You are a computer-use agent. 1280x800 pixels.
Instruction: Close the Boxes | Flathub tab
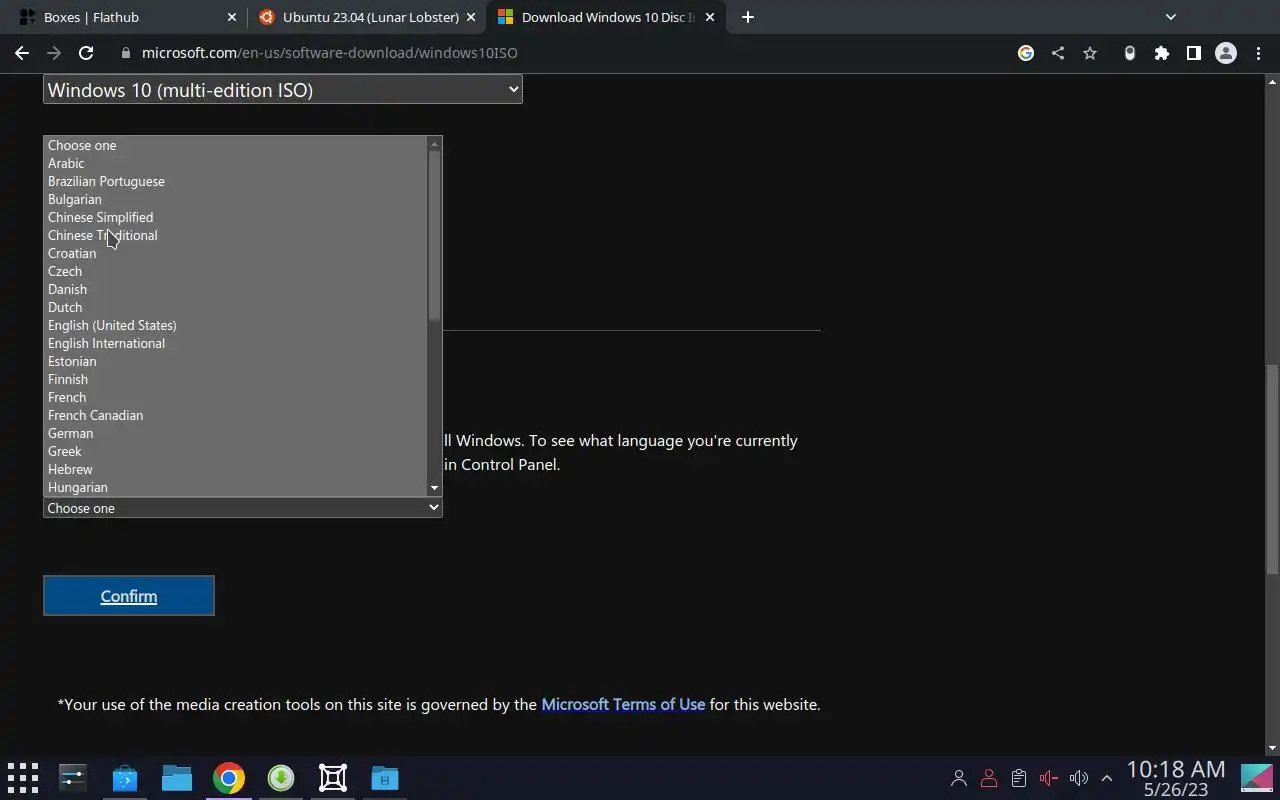pyautogui.click(x=232, y=17)
